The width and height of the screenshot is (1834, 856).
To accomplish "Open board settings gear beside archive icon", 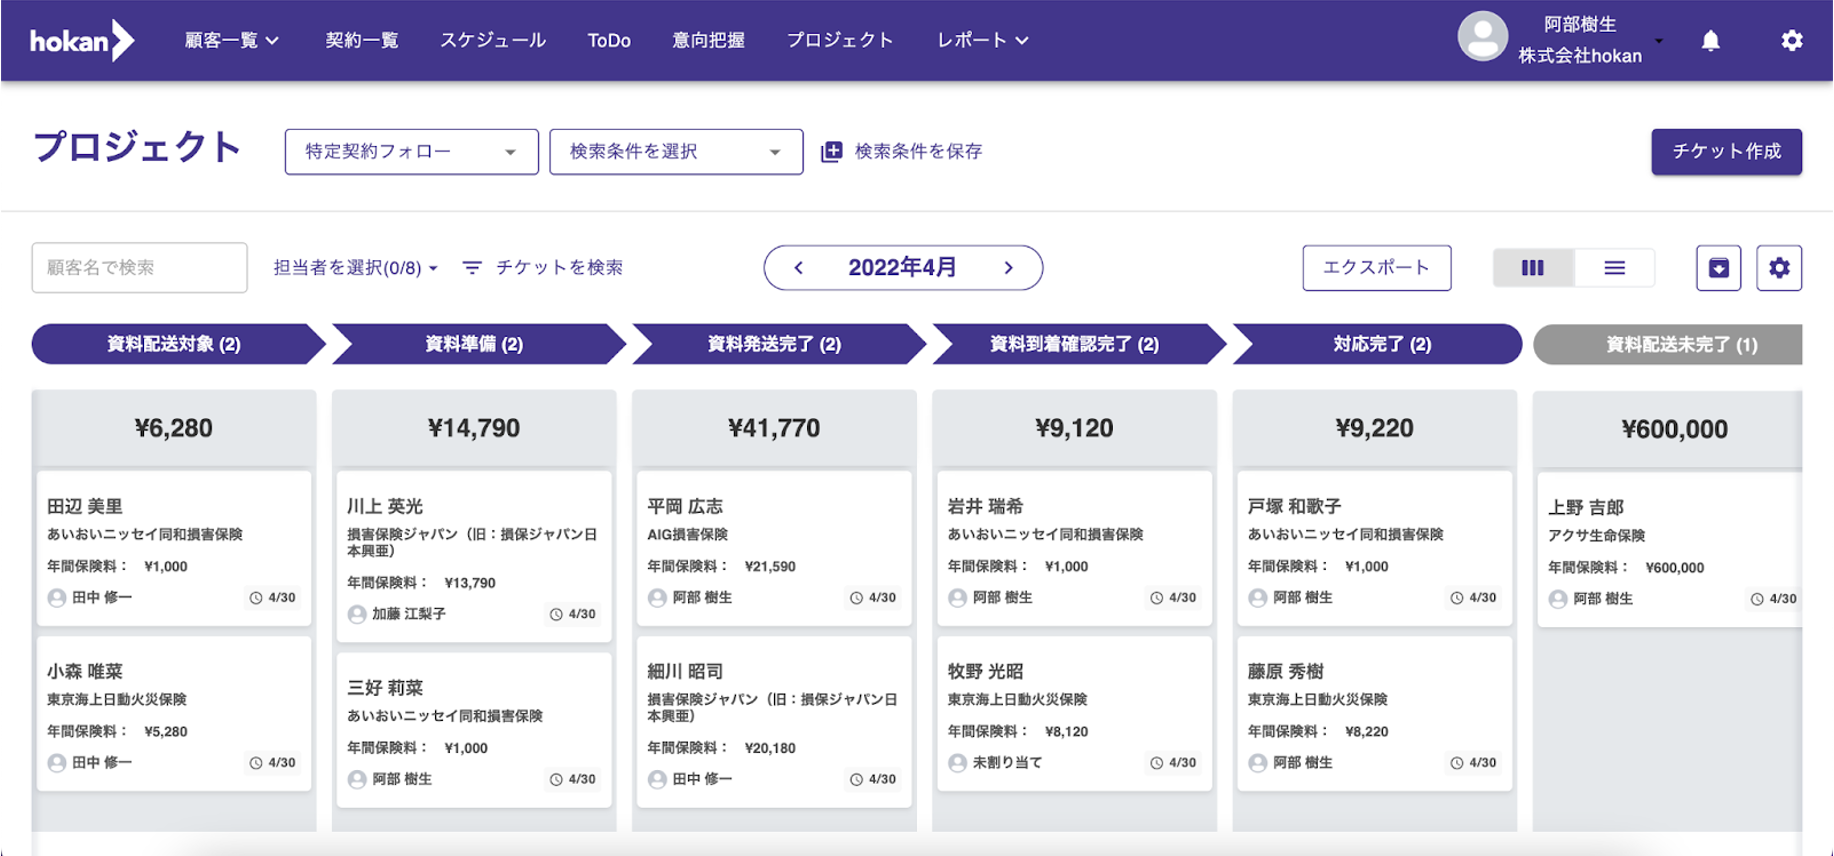I will pyautogui.click(x=1779, y=268).
